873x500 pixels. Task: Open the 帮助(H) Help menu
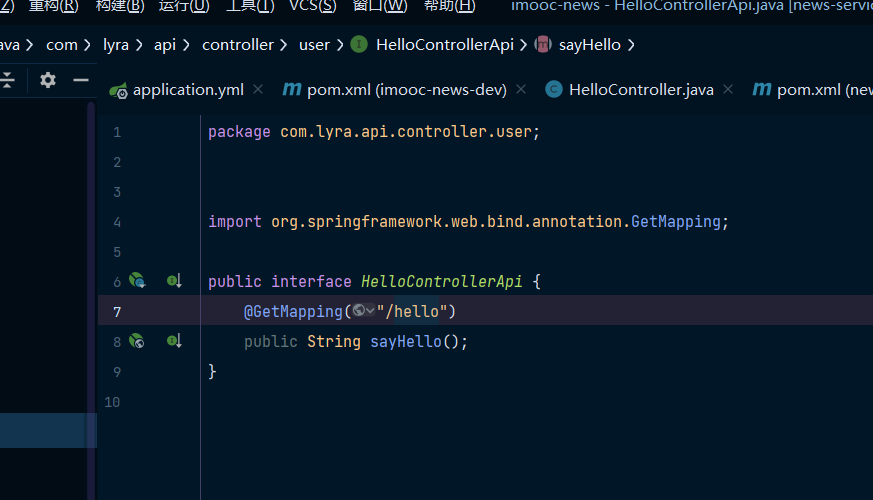450,6
